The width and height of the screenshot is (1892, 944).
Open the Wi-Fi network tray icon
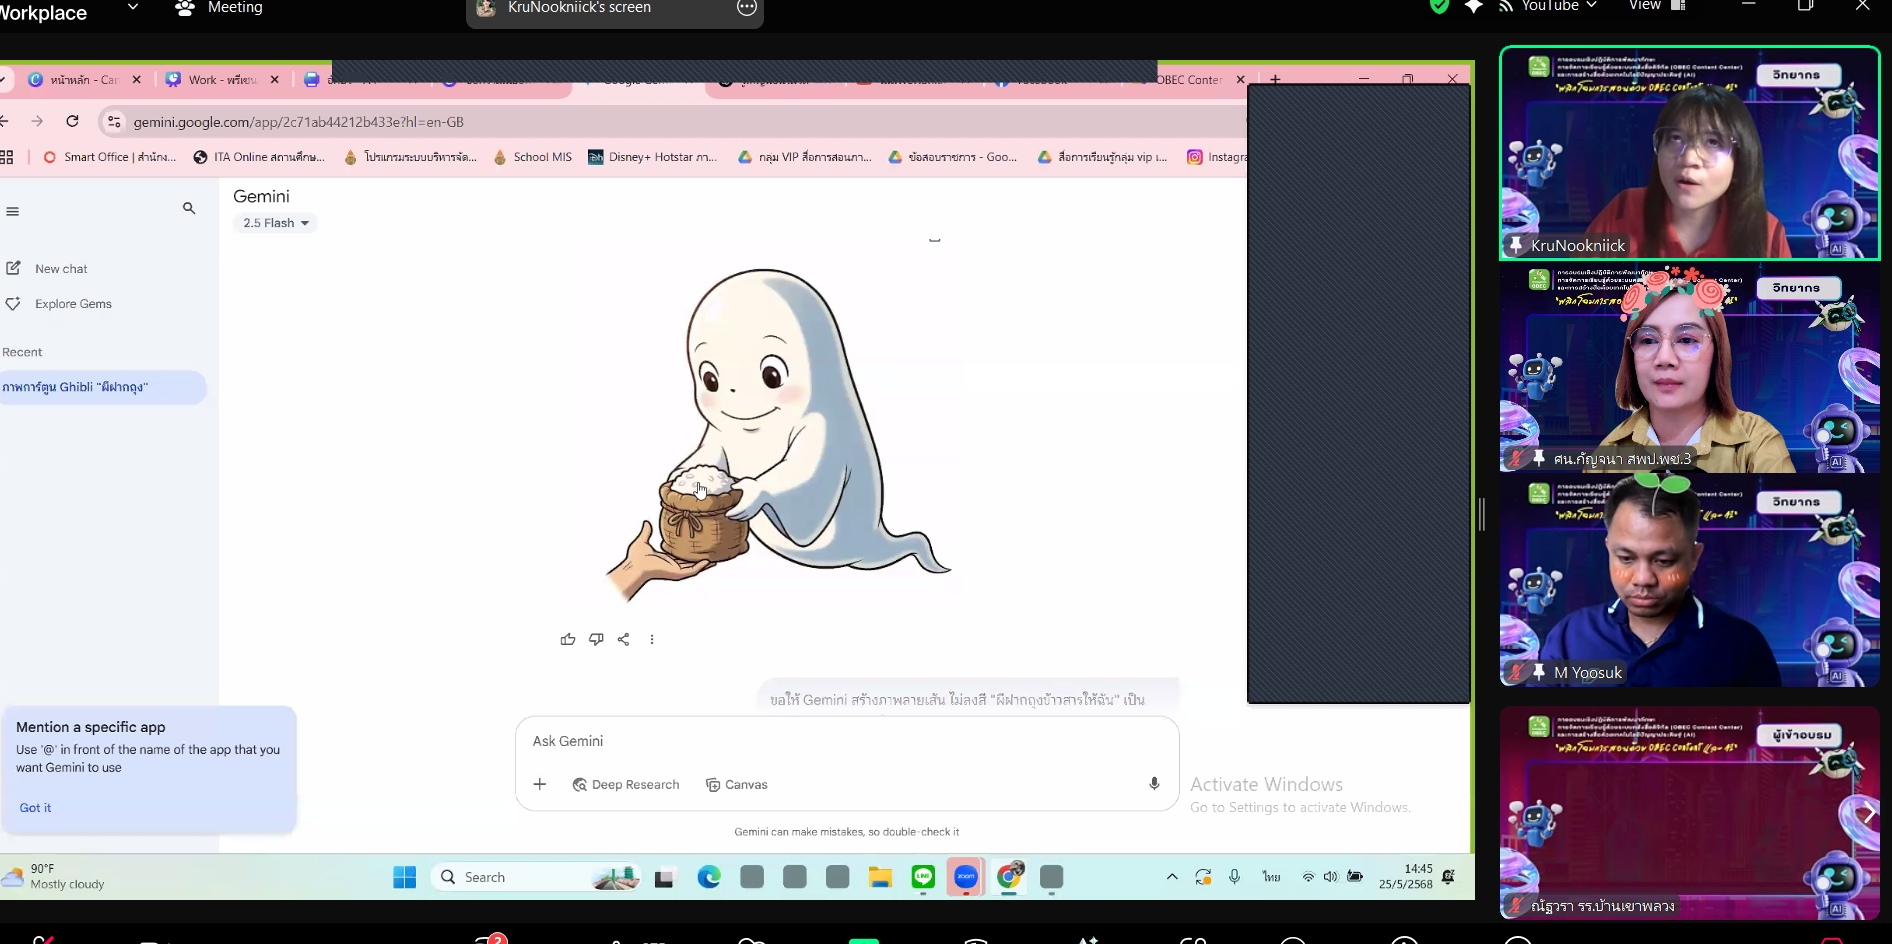point(1308,877)
